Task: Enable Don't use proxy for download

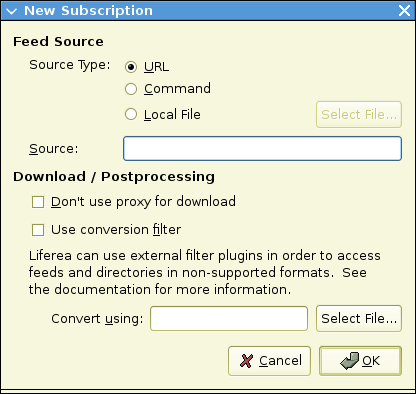Action: click(38, 202)
